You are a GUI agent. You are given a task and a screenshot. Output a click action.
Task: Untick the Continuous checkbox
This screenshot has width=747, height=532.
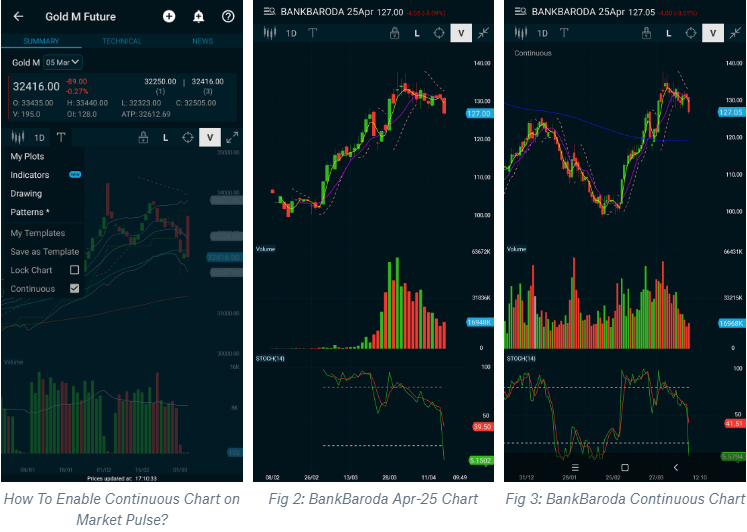point(74,289)
